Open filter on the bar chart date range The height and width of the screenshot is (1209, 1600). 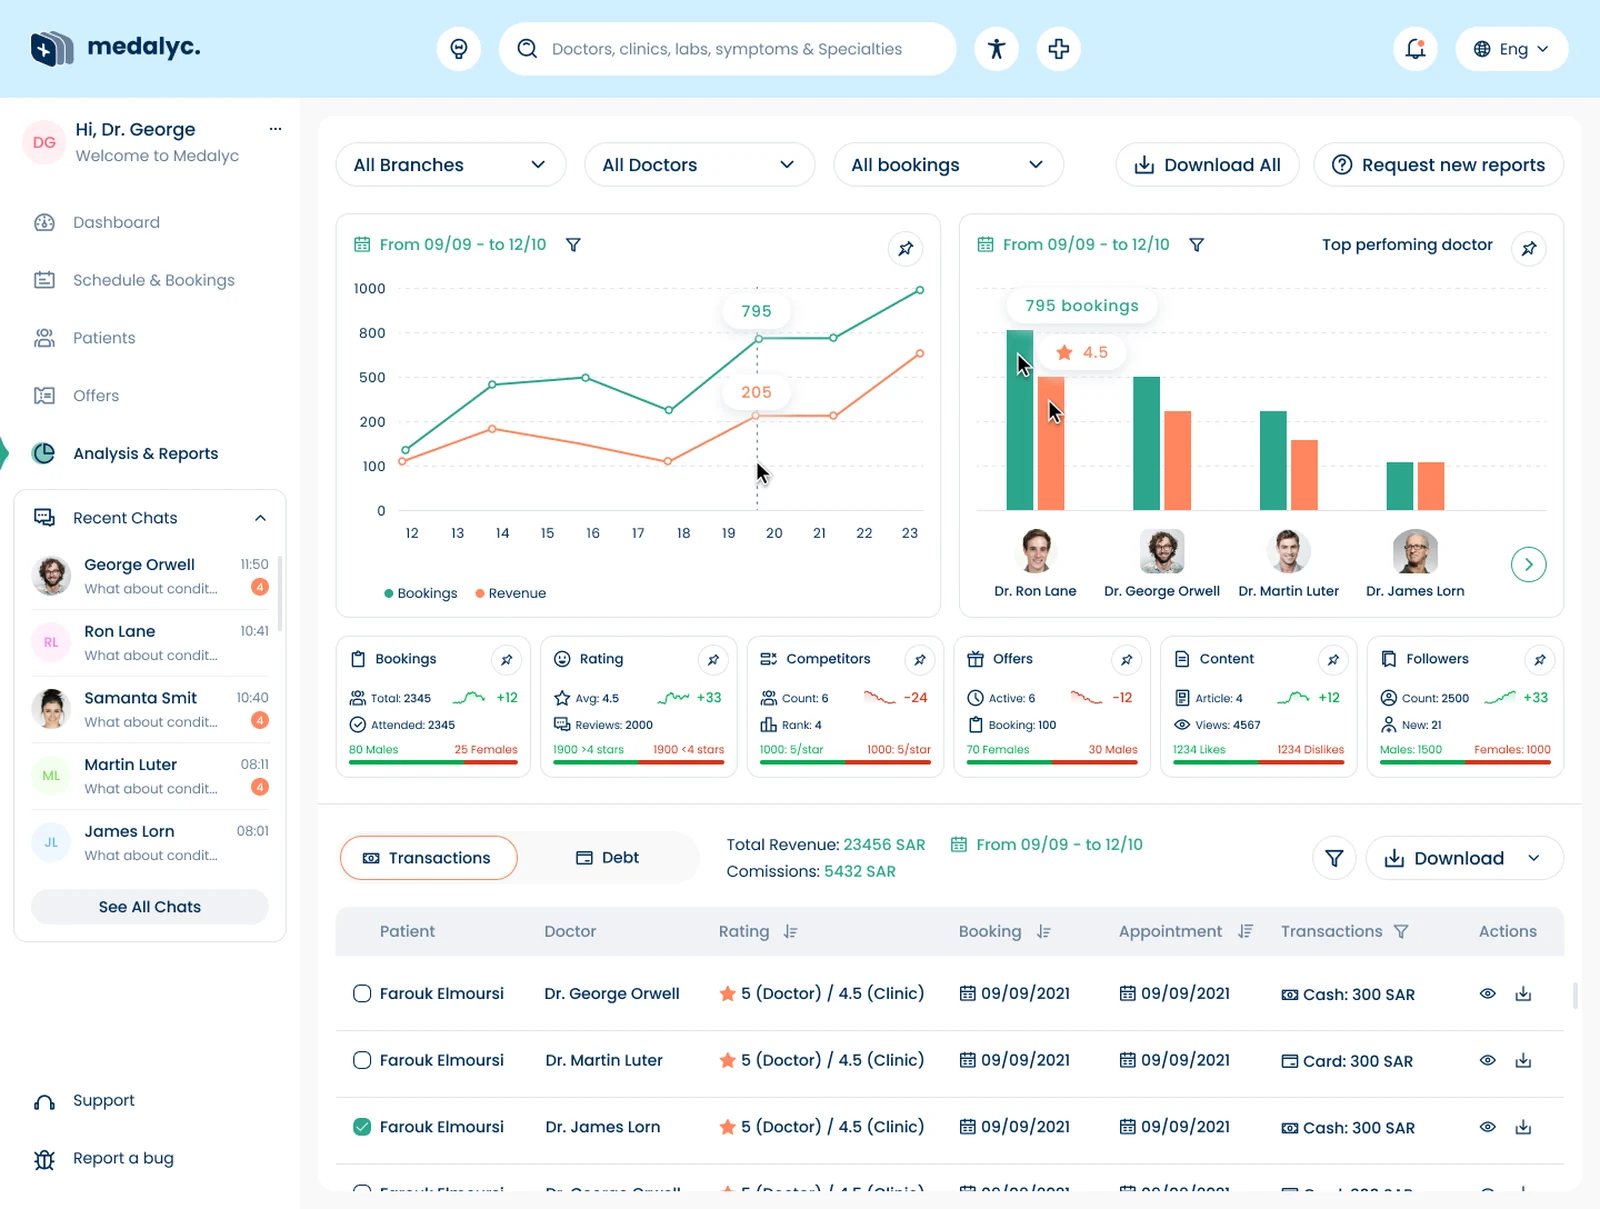(1196, 245)
